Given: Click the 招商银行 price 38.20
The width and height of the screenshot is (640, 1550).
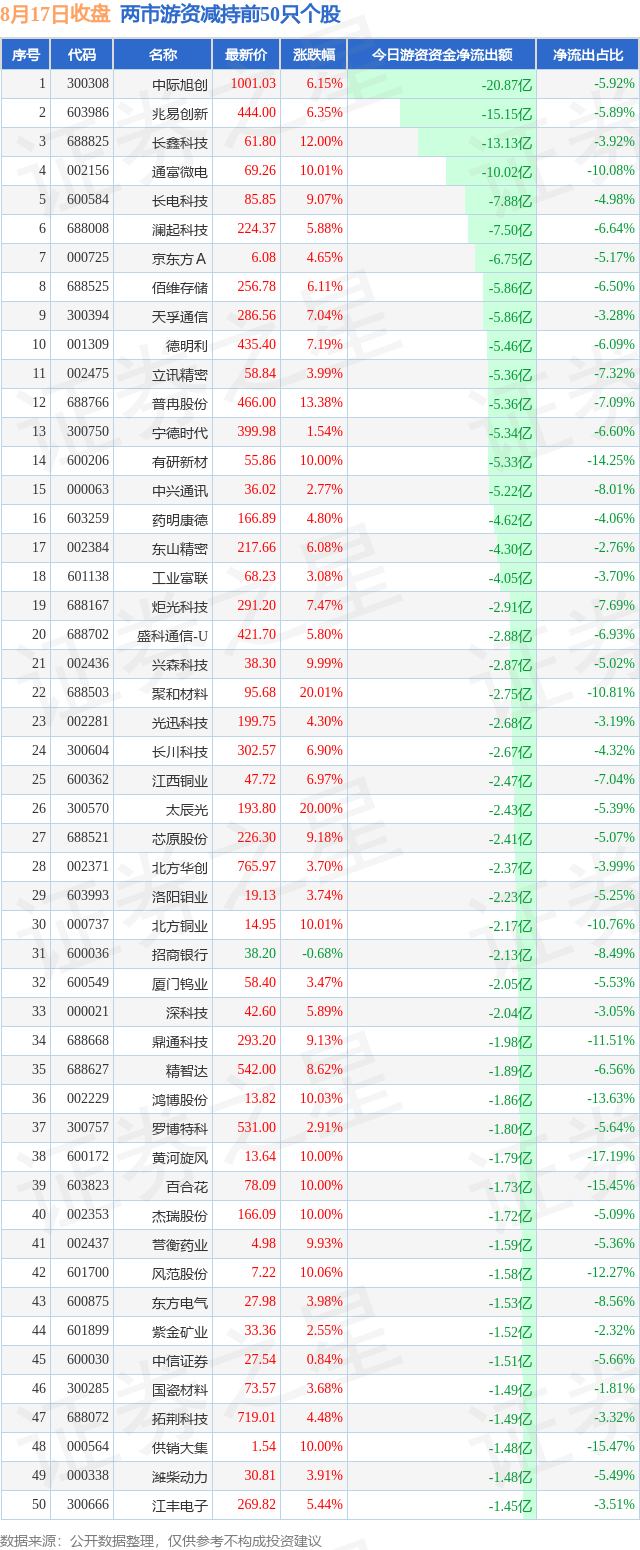Looking at the screenshot, I should (260, 954).
